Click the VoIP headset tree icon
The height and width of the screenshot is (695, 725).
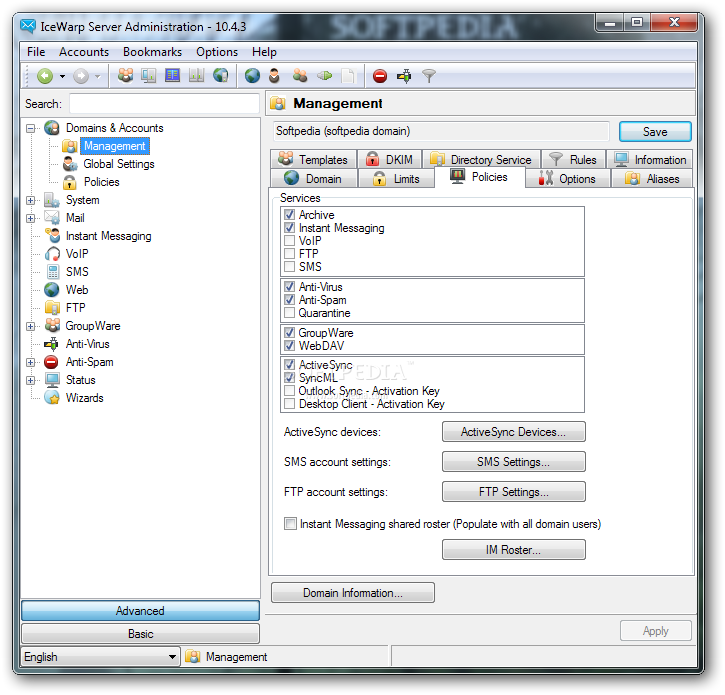coord(53,254)
